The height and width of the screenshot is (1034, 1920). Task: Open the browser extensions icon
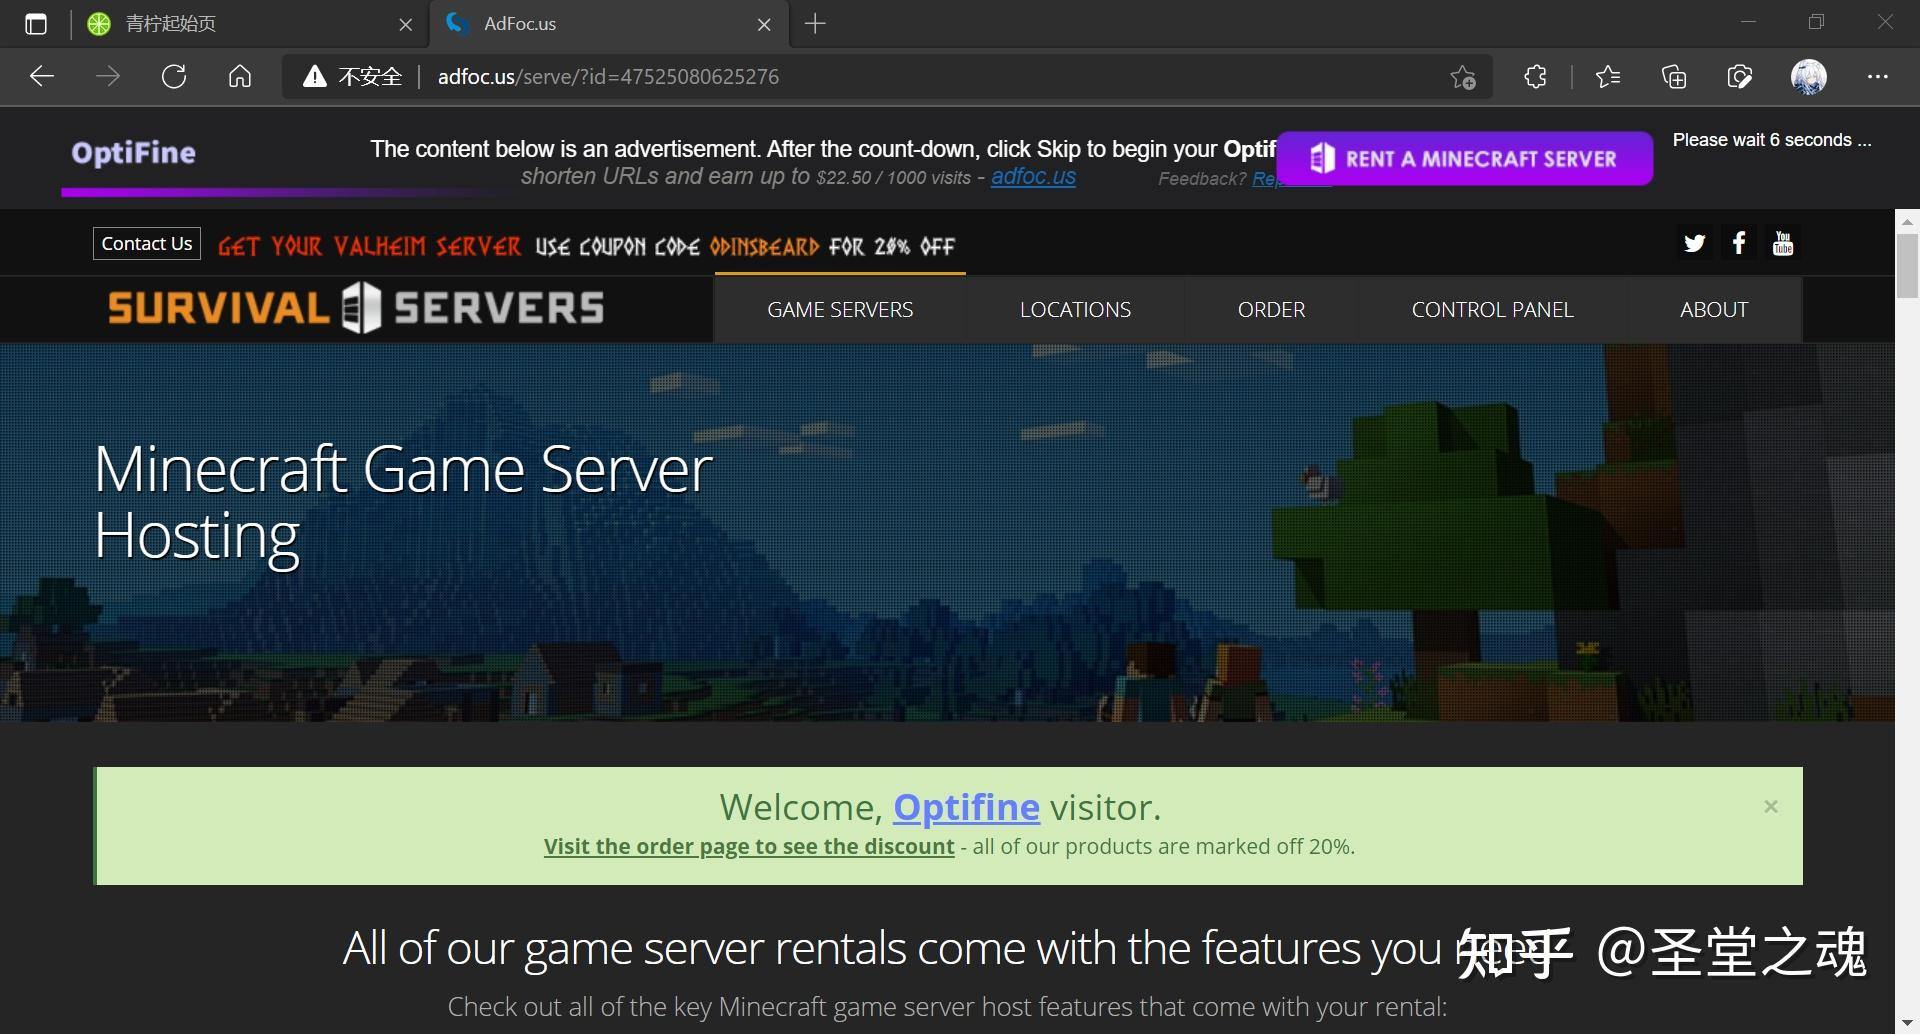pos(1535,76)
